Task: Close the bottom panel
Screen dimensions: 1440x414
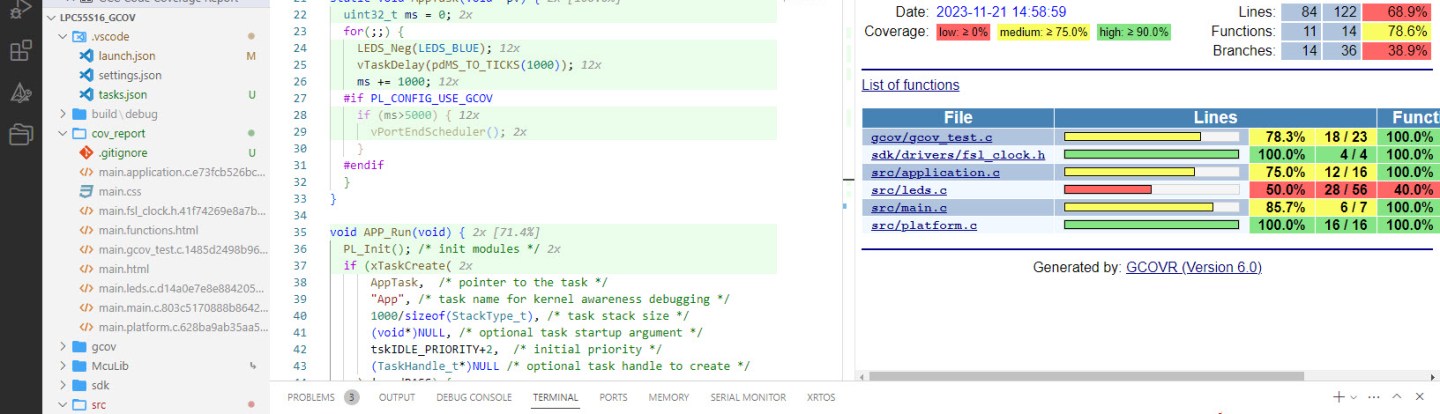Action: pos(1421,397)
